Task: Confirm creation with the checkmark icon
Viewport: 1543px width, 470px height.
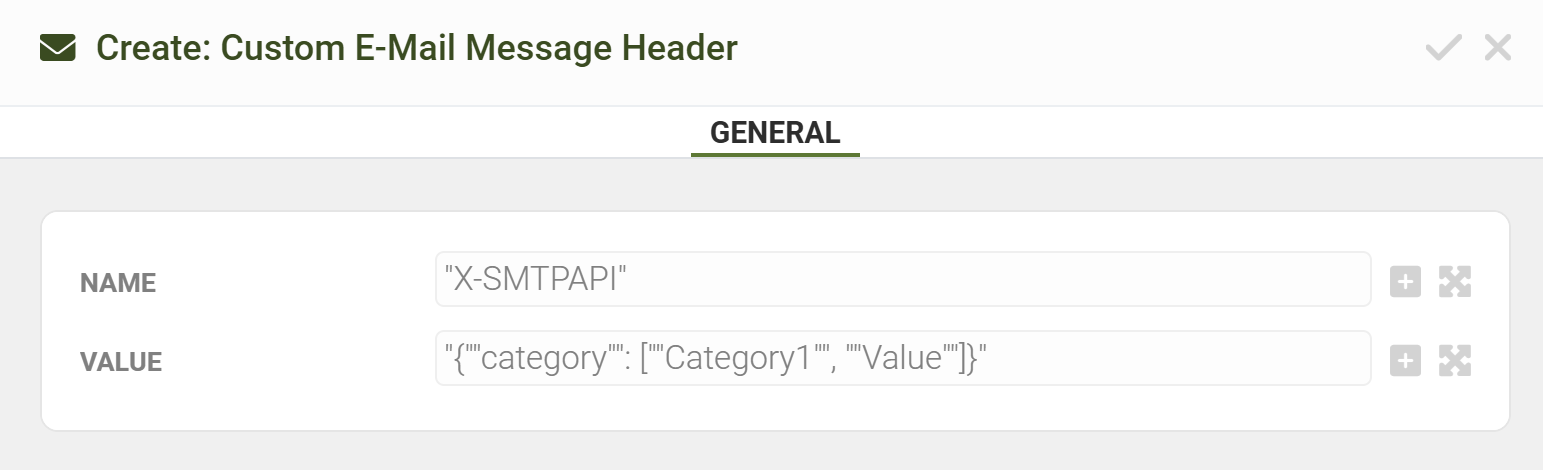Action: [x=1443, y=48]
